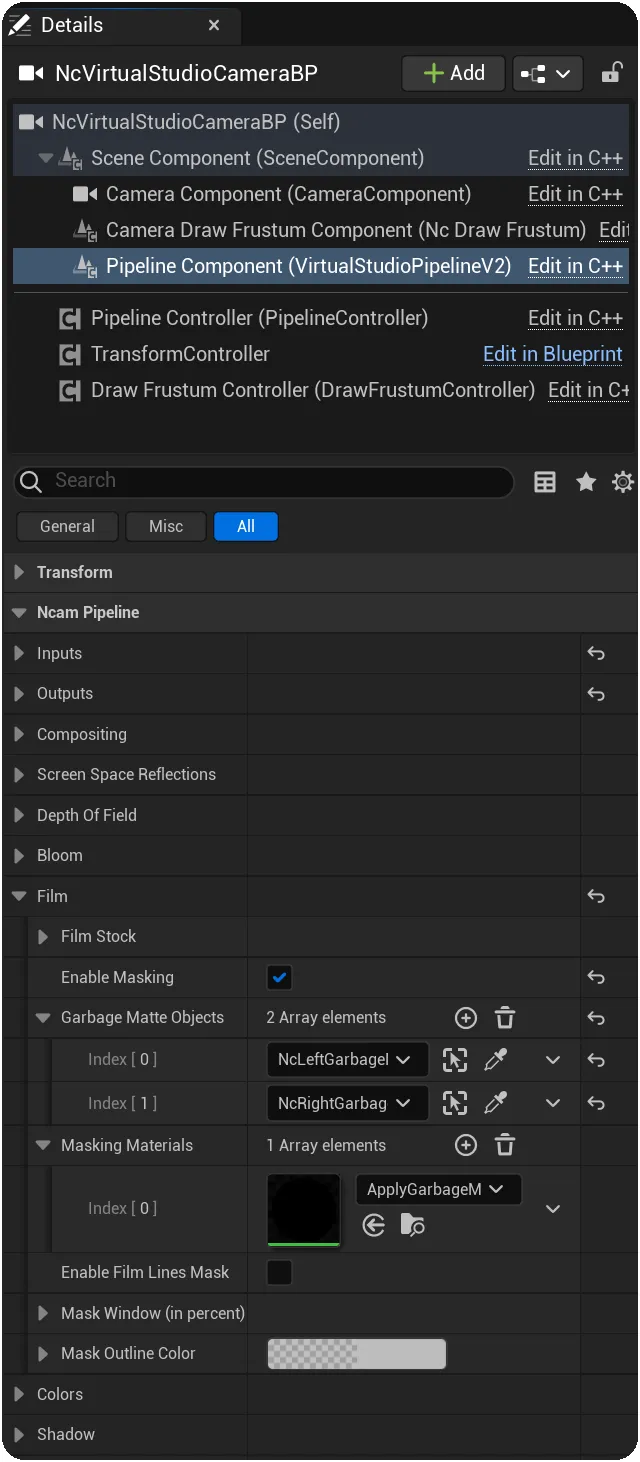Expand the Inputs property

19,653
